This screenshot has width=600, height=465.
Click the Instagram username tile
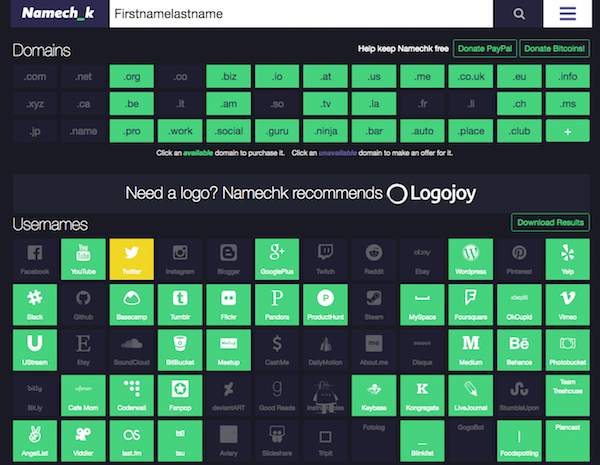coord(180,259)
